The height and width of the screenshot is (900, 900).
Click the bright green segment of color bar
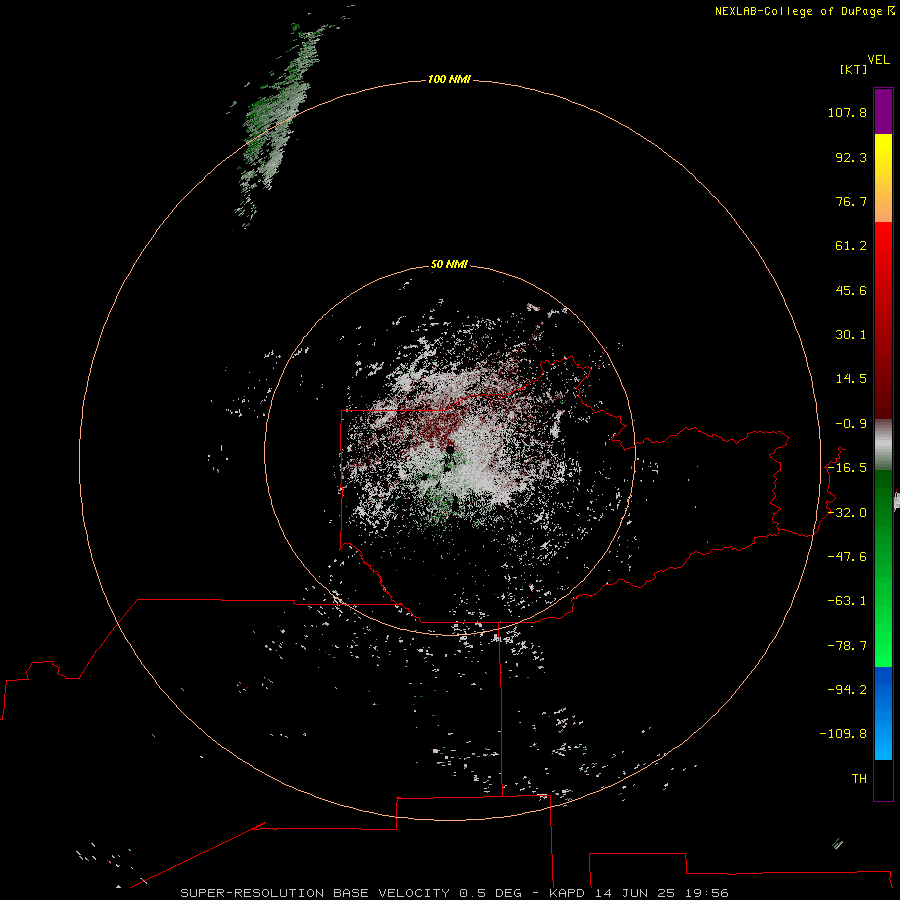click(x=883, y=631)
